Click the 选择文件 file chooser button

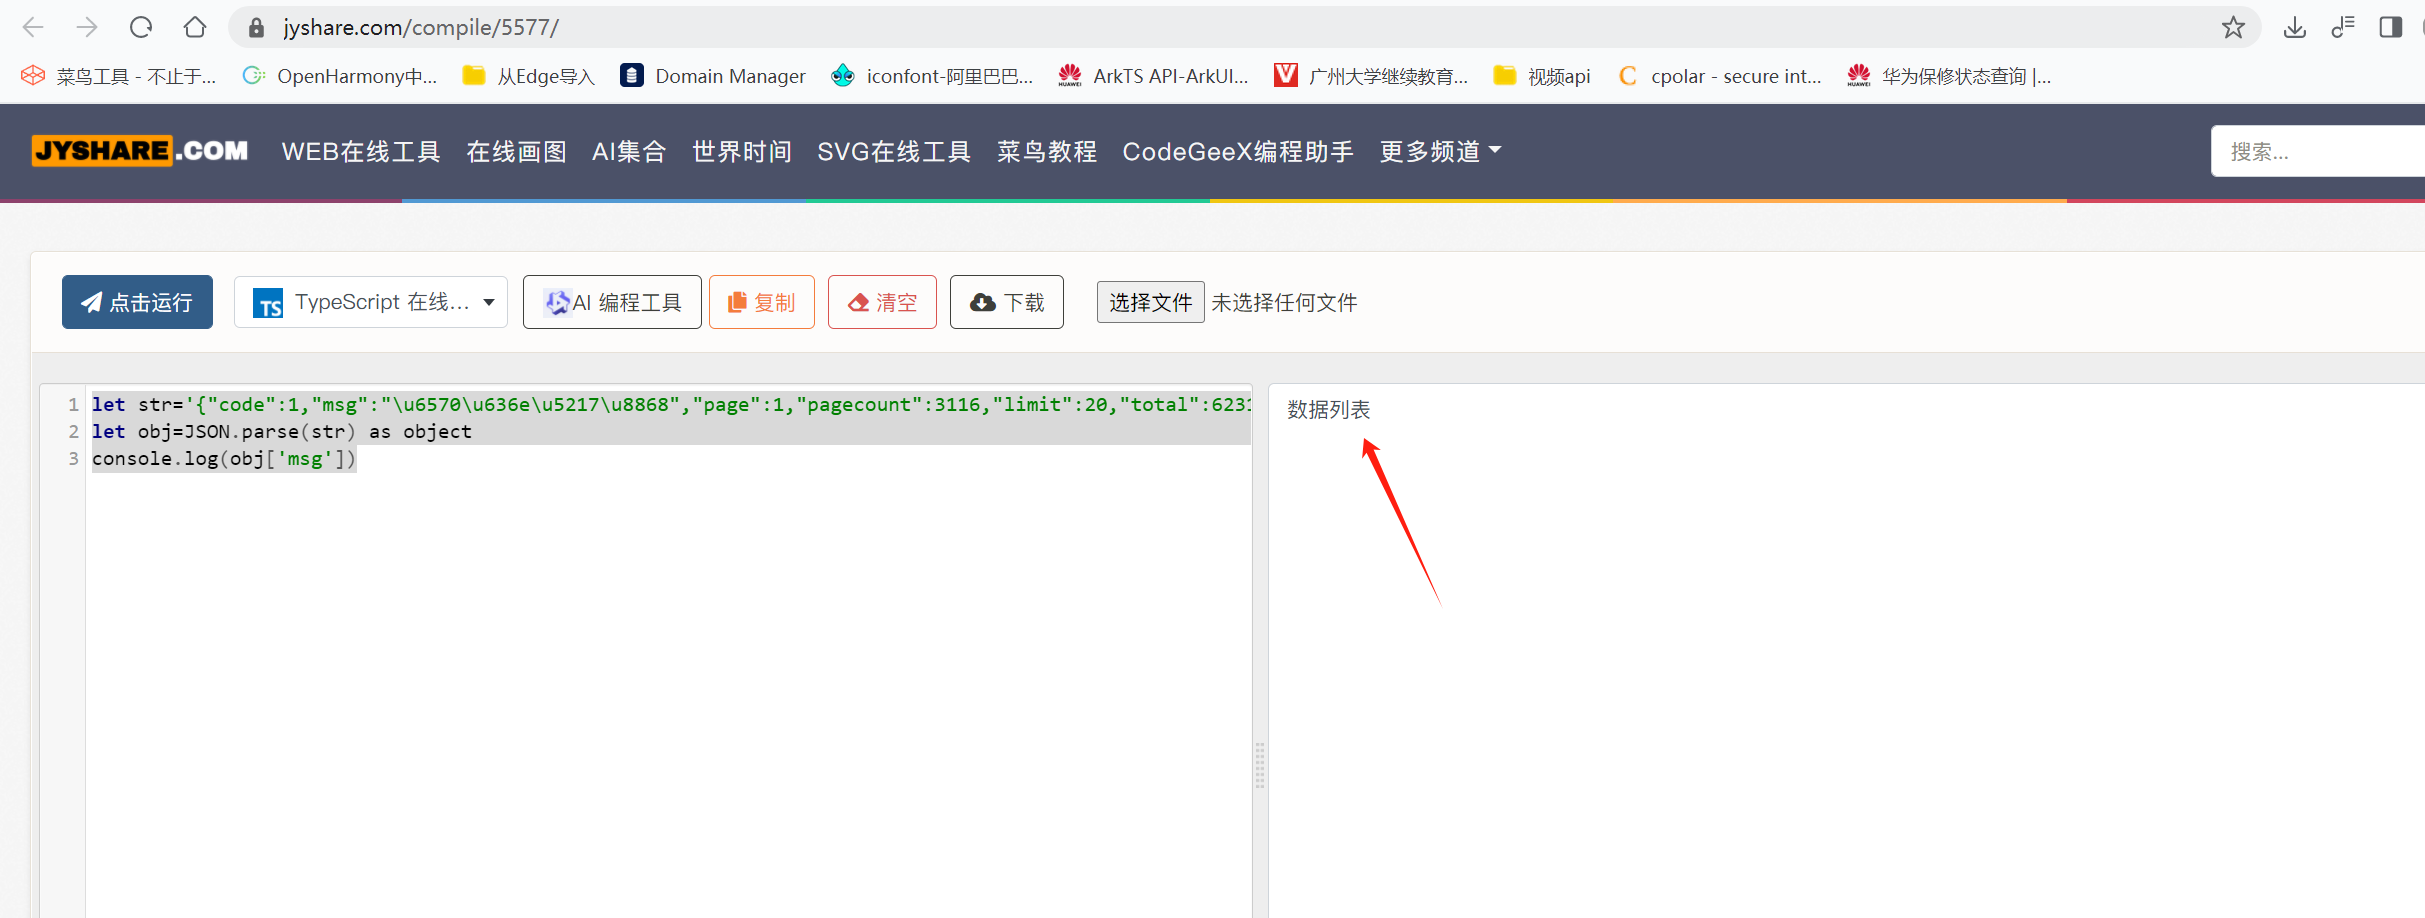coord(1150,302)
